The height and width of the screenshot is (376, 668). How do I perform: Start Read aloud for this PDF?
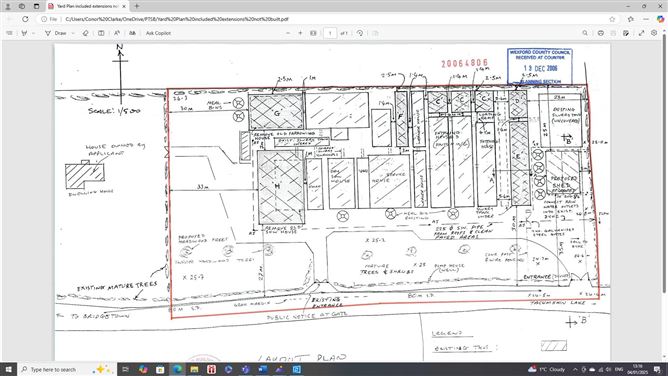117,33
